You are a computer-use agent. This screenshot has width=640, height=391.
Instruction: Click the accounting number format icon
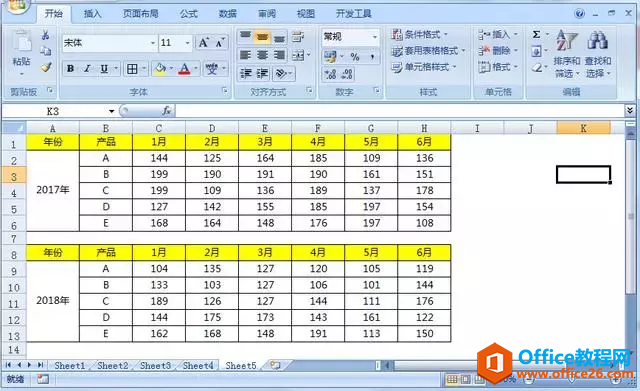(x=330, y=56)
